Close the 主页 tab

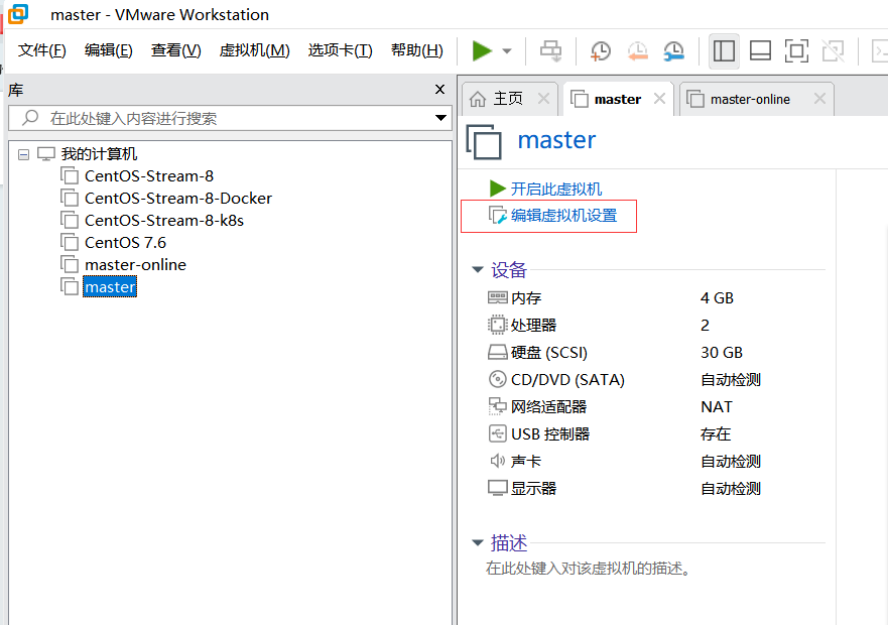[544, 99]
